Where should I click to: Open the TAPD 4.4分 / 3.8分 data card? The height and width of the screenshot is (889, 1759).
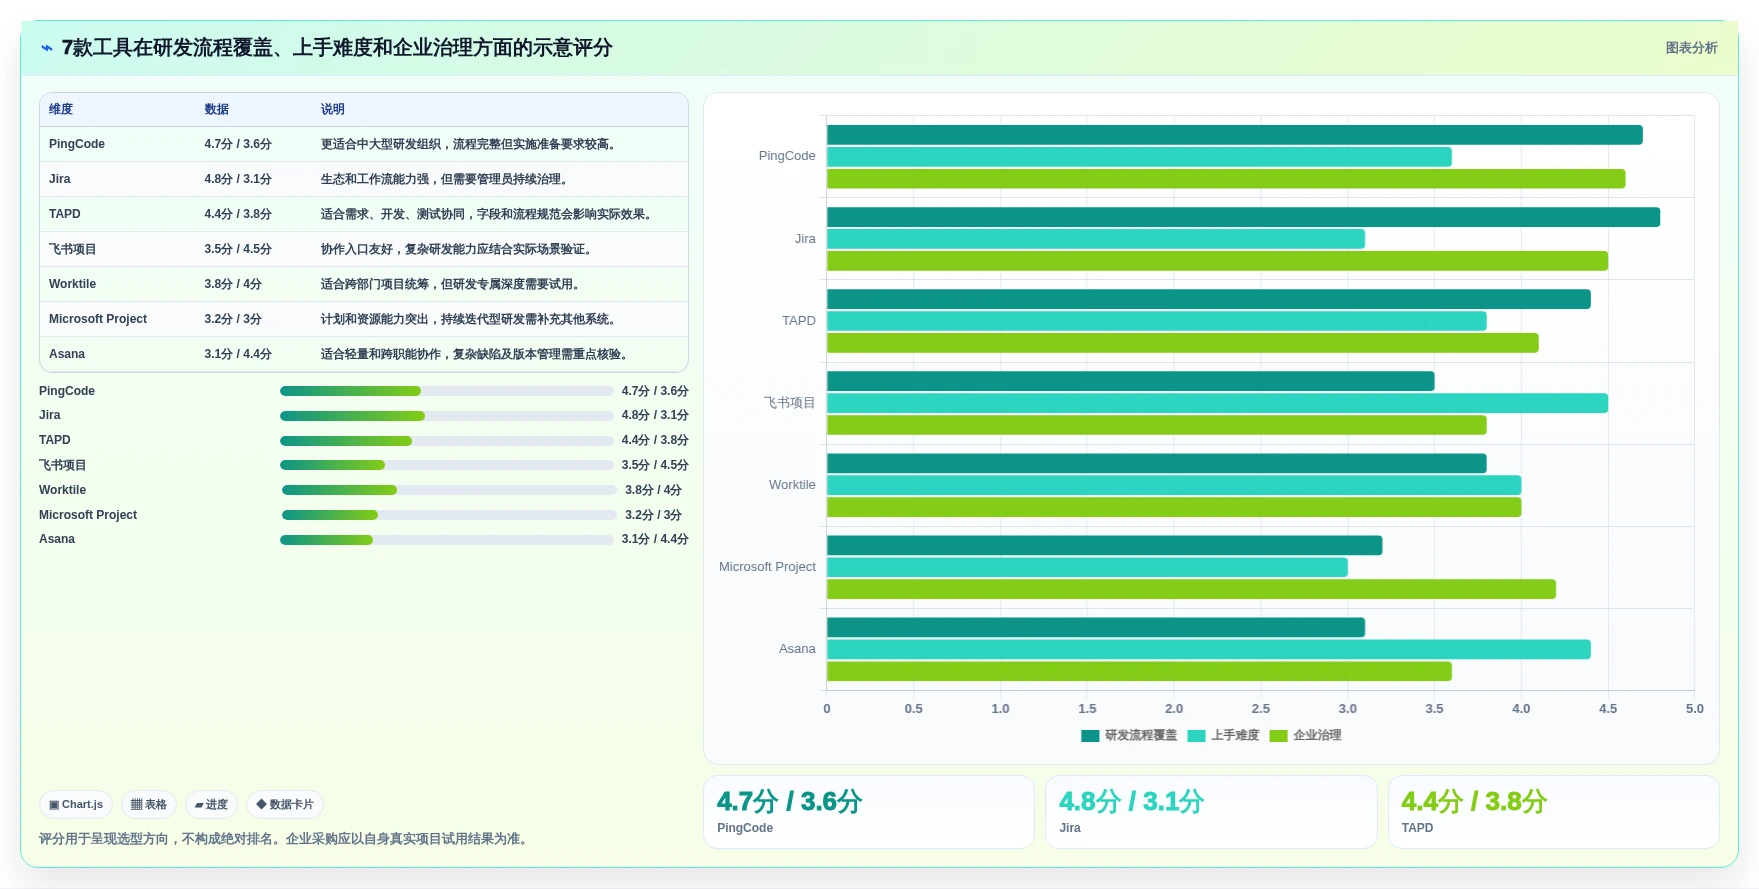click(1553, 812)
